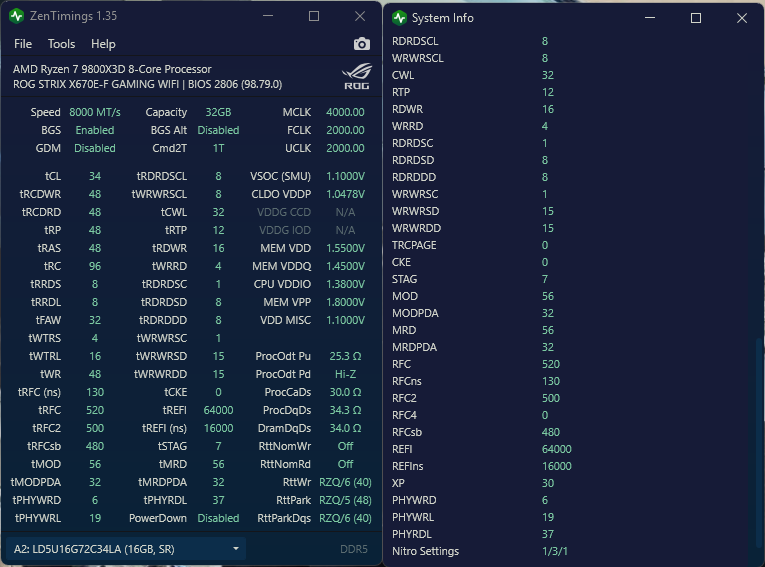Click the GDM Disabled value
The height and width of the screenshot is (567, 765).
(x=95, y=148)
